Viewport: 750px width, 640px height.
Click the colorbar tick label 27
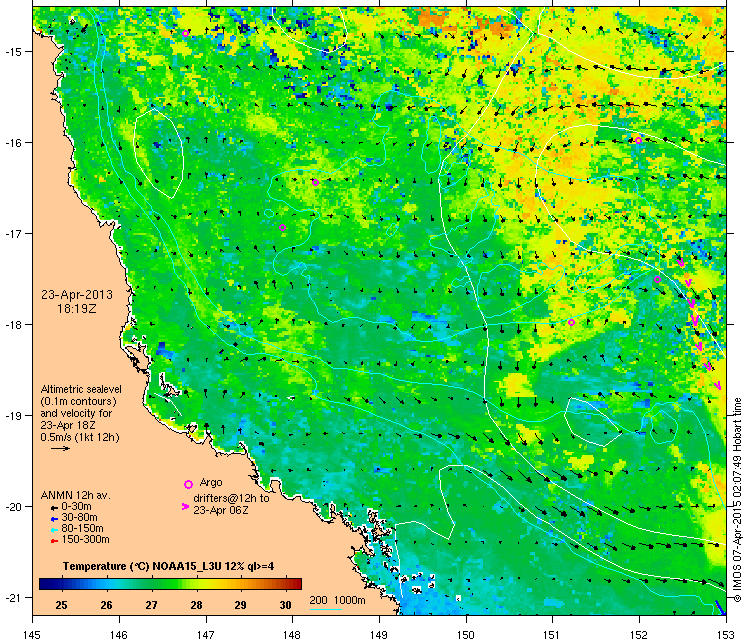[x=151, y=606]
